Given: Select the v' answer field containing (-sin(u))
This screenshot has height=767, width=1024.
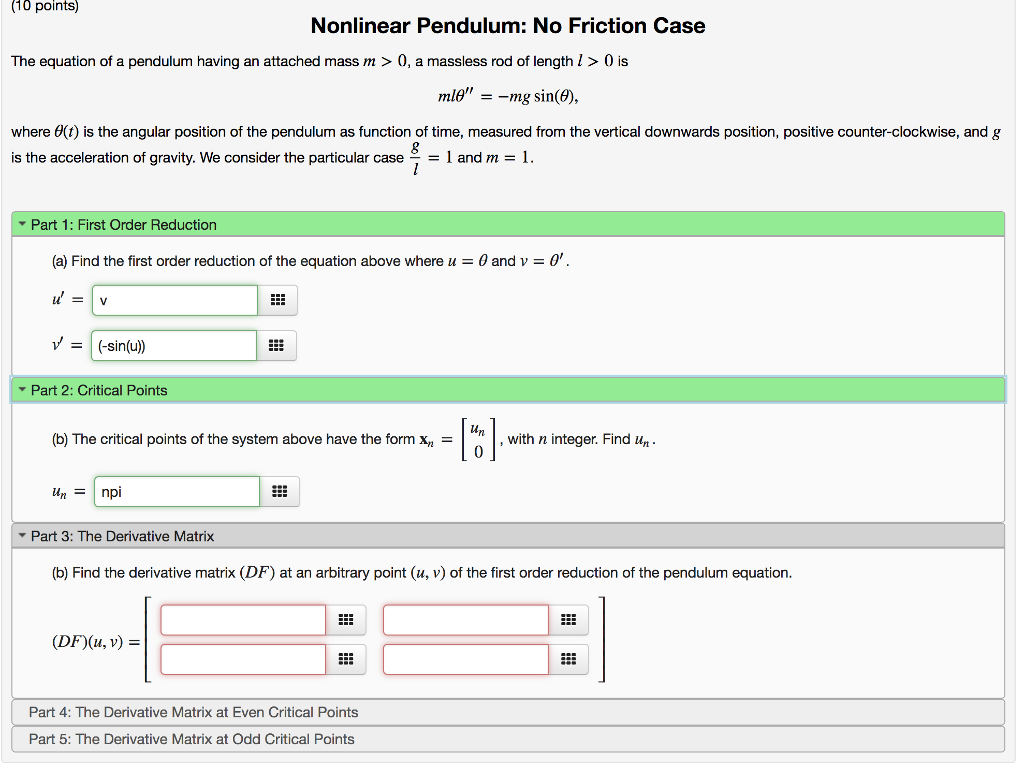Looking at the screenshot, I should [x=174, y=344].
